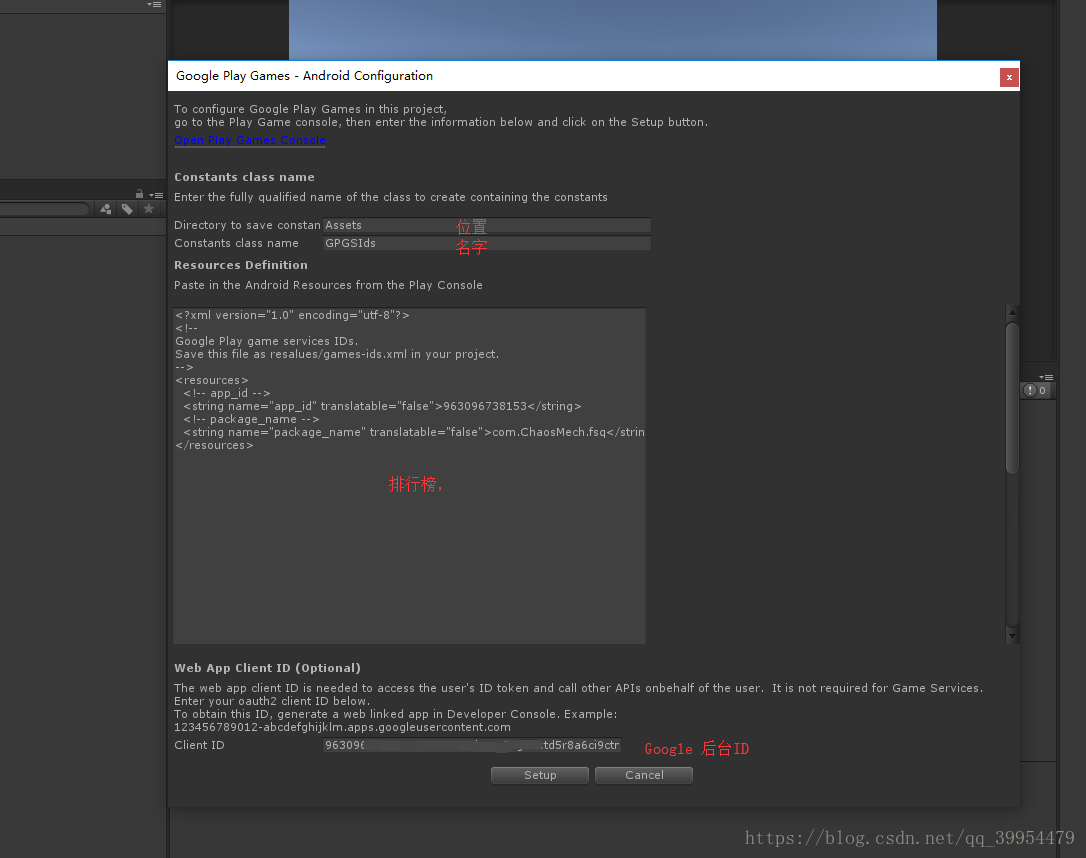Click the app_id string line in resources text
This screenshot has height=858, width=1086.
point(382,406)
